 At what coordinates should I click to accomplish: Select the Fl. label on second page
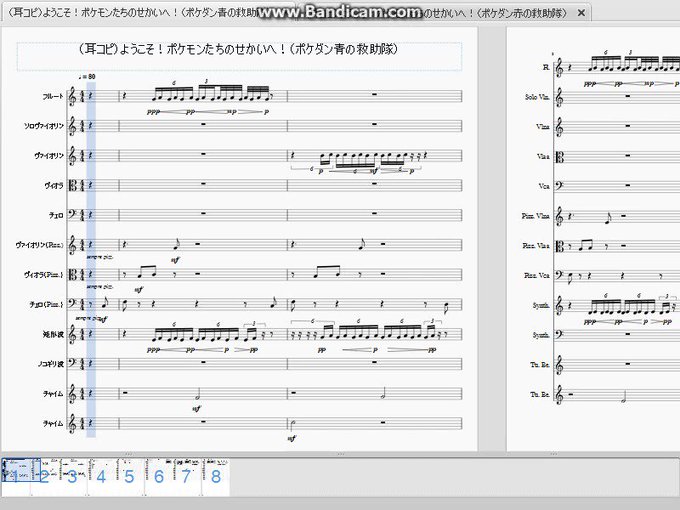point(546,67)
